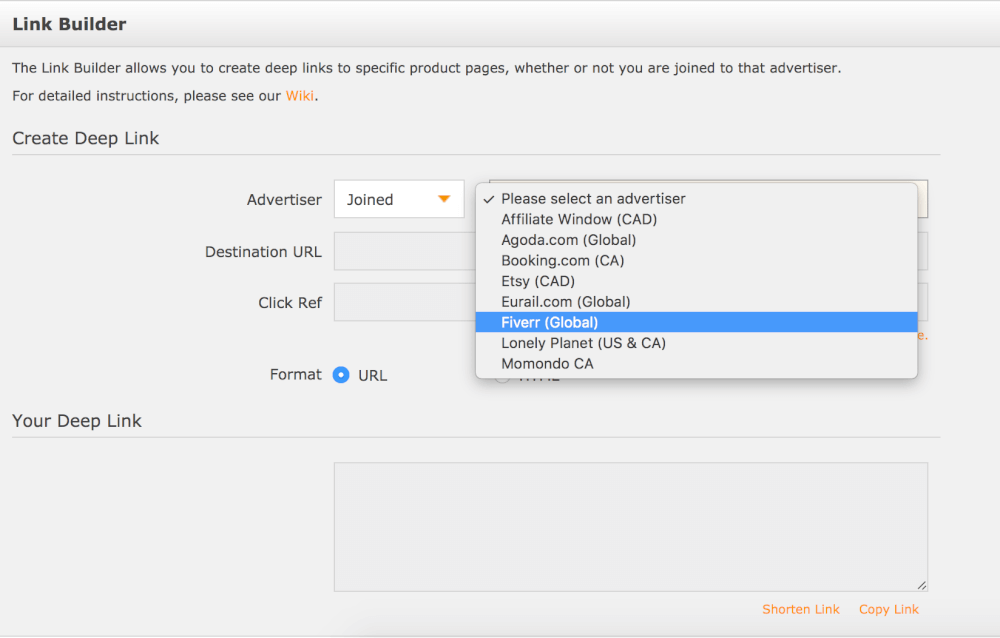Viewport: 1000px width, 638px height.
Task: Click the Format label
Action: pyautogui.click(x=295, y=375)
